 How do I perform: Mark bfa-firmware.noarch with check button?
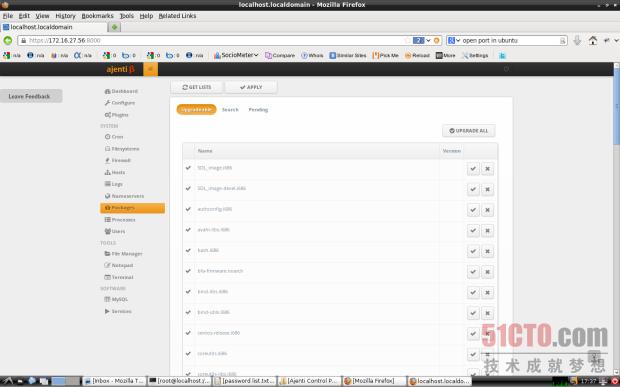click(473, 272)
